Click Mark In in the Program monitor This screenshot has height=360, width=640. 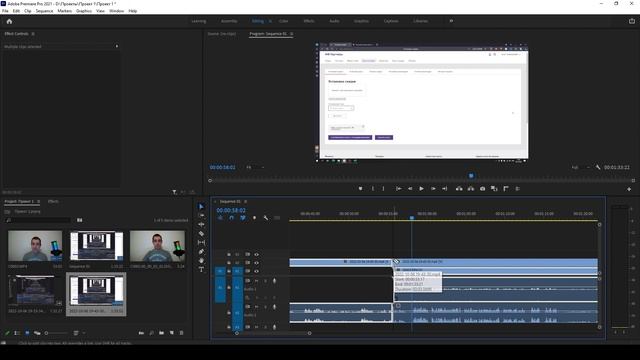(373, 189)
